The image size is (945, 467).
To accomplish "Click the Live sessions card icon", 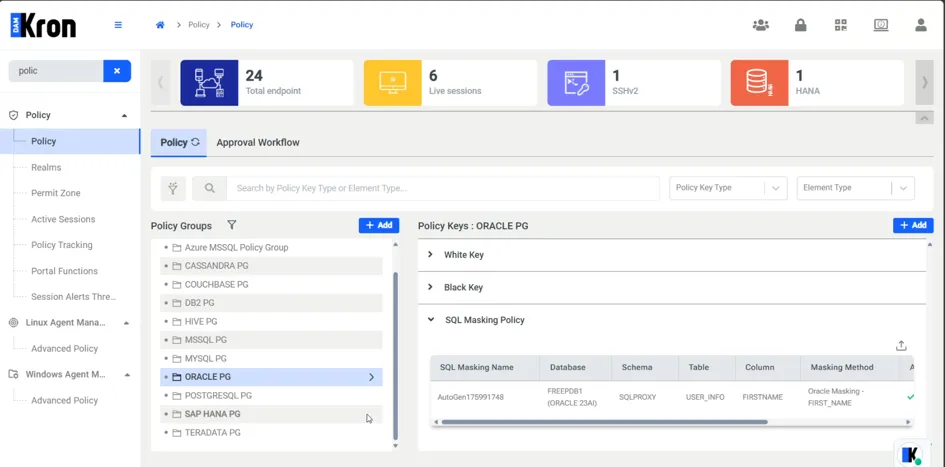I will click(392, 83).
